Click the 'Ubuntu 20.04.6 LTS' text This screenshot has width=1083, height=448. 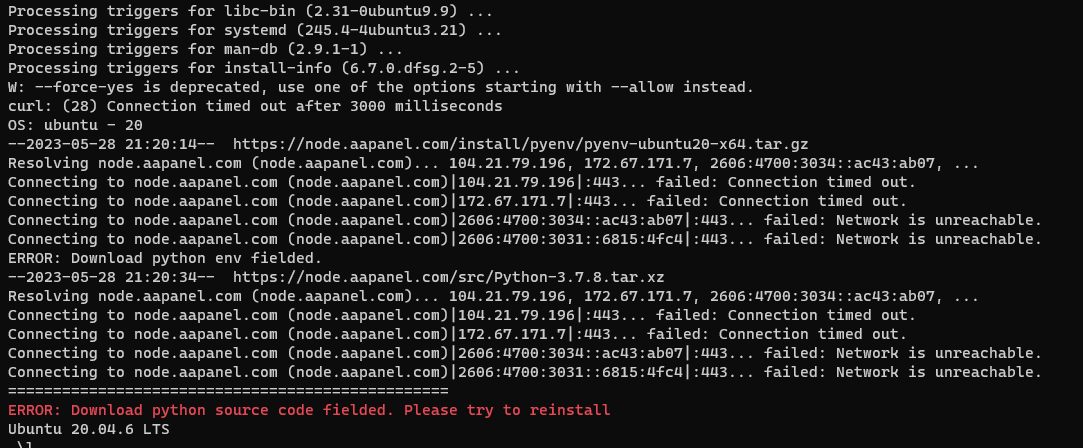pos(89,429)
